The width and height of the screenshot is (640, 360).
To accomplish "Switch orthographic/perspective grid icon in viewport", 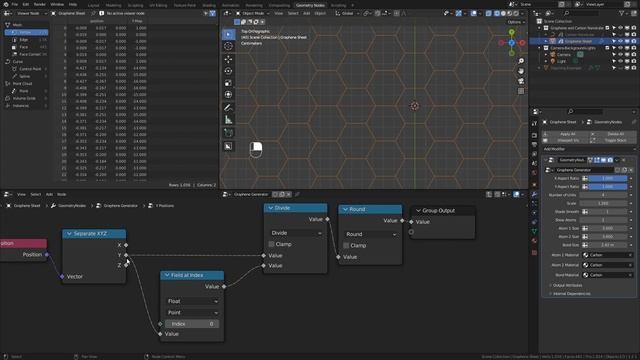I will [x=521, y=91].
